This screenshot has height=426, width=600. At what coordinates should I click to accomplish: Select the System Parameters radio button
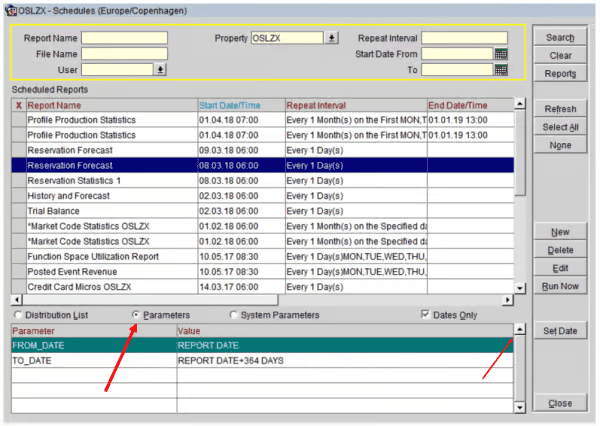234,315
